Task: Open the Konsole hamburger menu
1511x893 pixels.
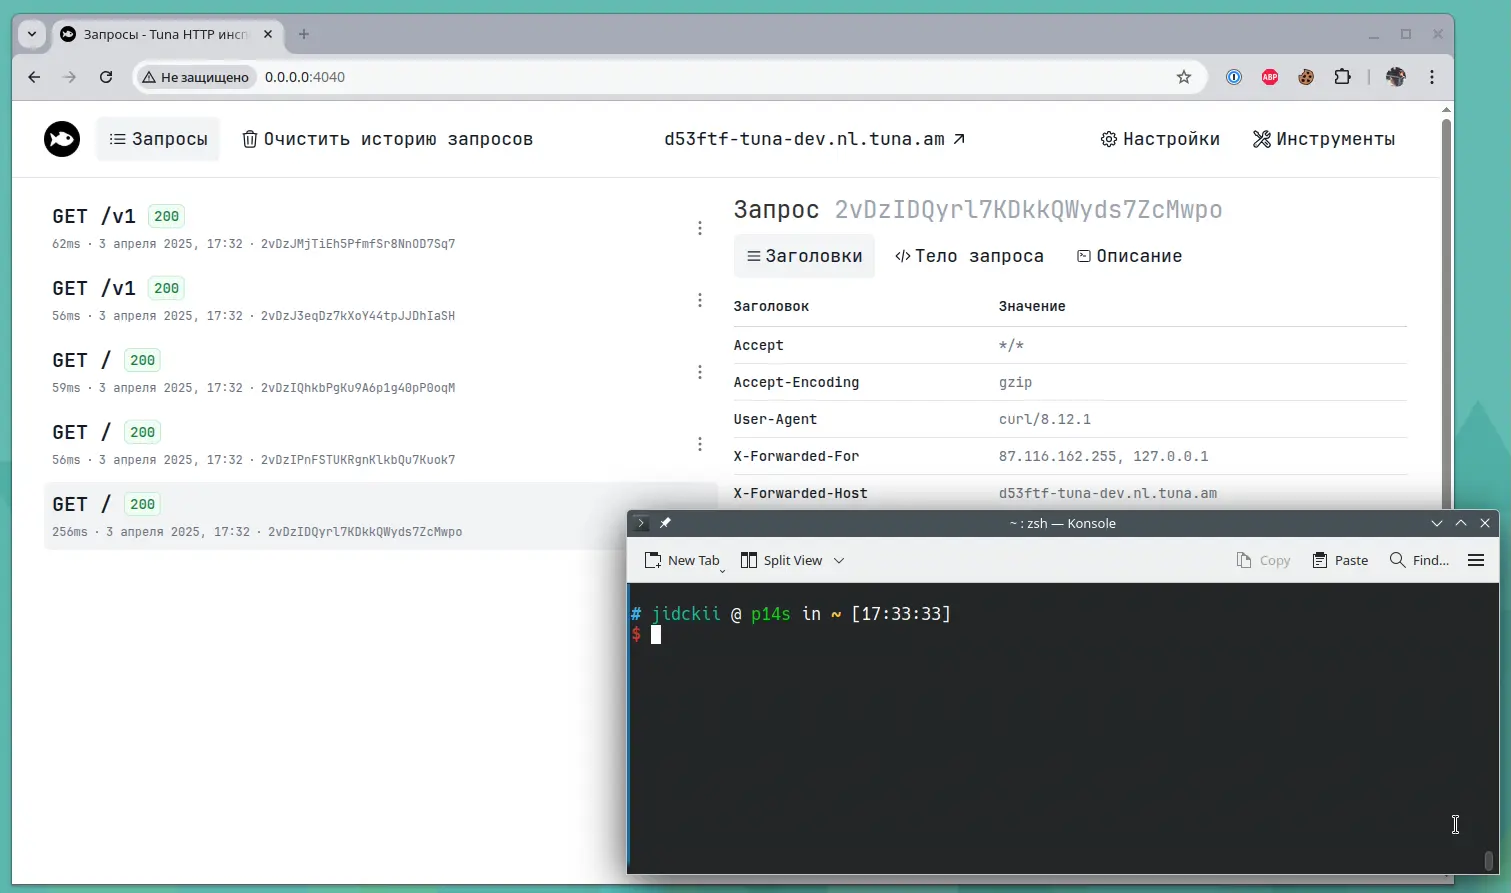Action: (1475, 560)
